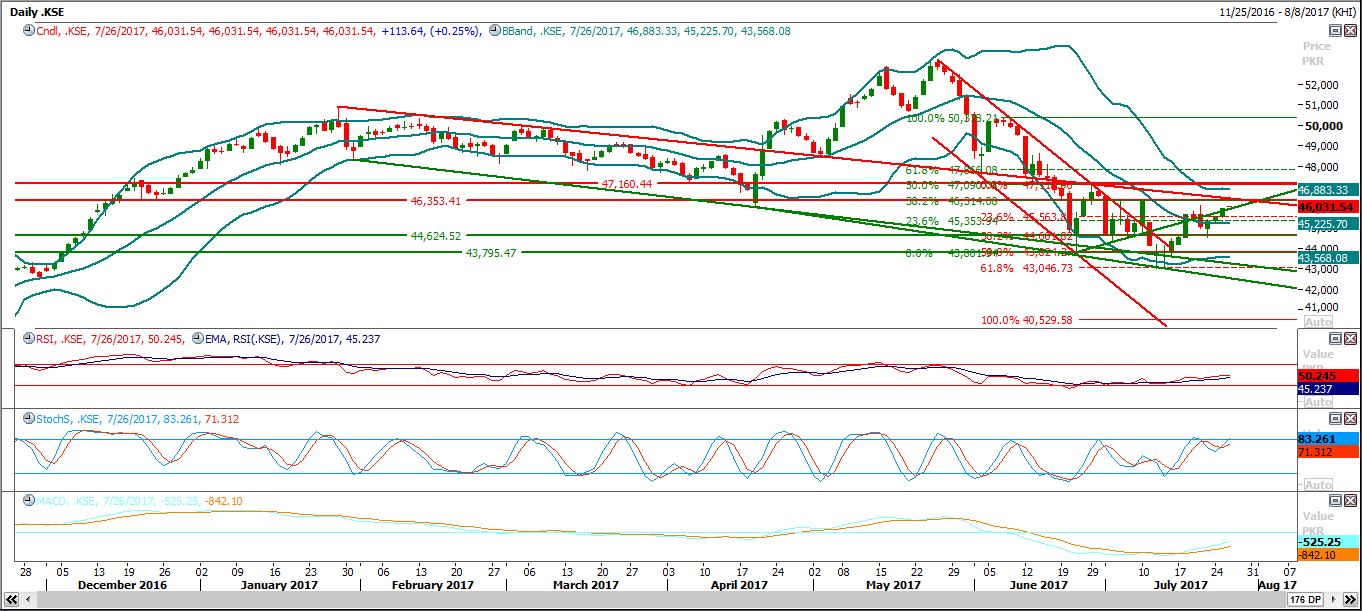This screenshot has width=1362, height=611.
Task: Close the price chart pane
Action: [1350, 32]
